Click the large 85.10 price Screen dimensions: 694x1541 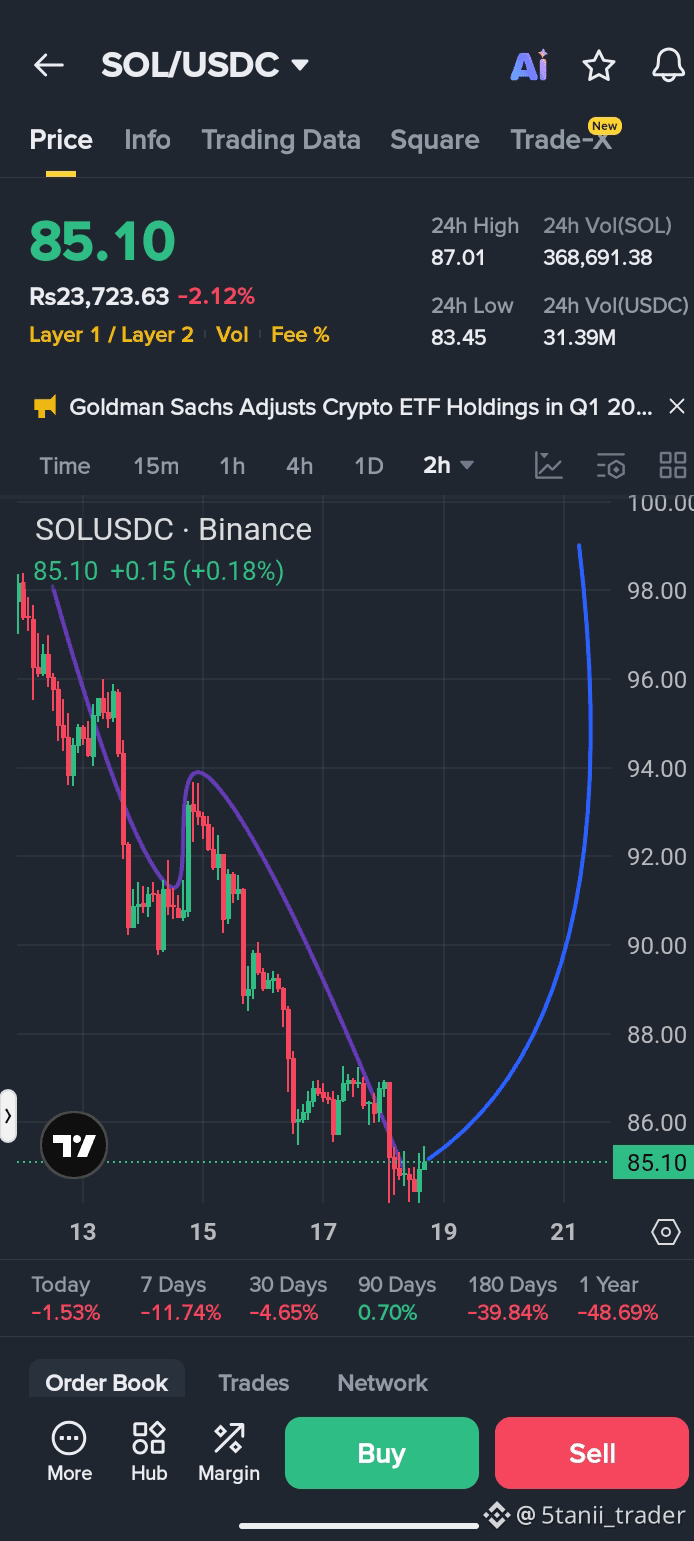(x=102, y=241)
